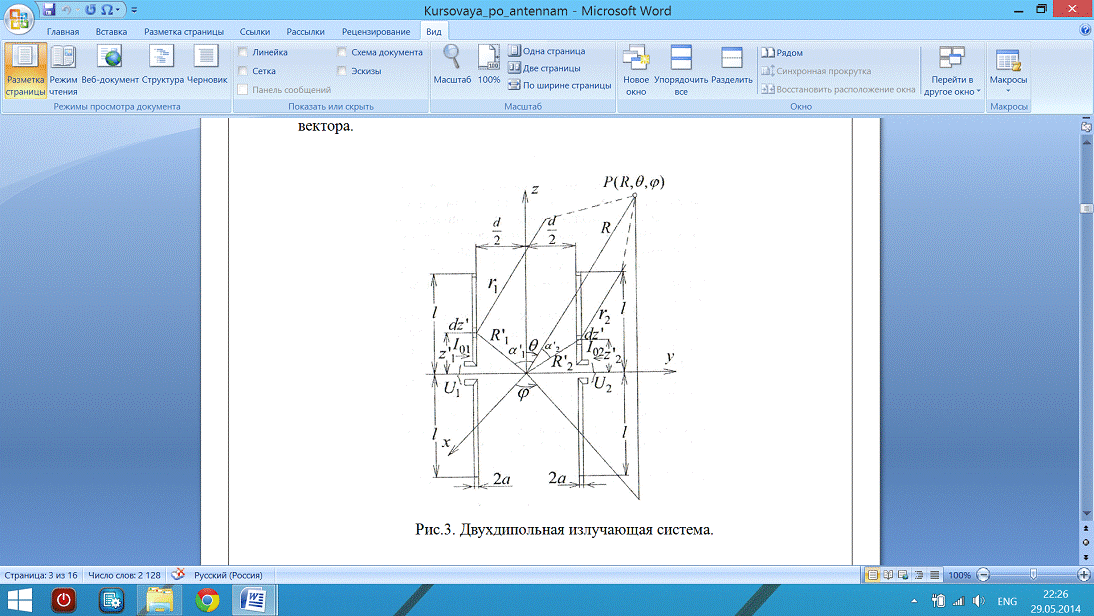This screenshot has width=1094, height=616.
Task: Switch to Outline view (Структура)
Action: point(162,69)
